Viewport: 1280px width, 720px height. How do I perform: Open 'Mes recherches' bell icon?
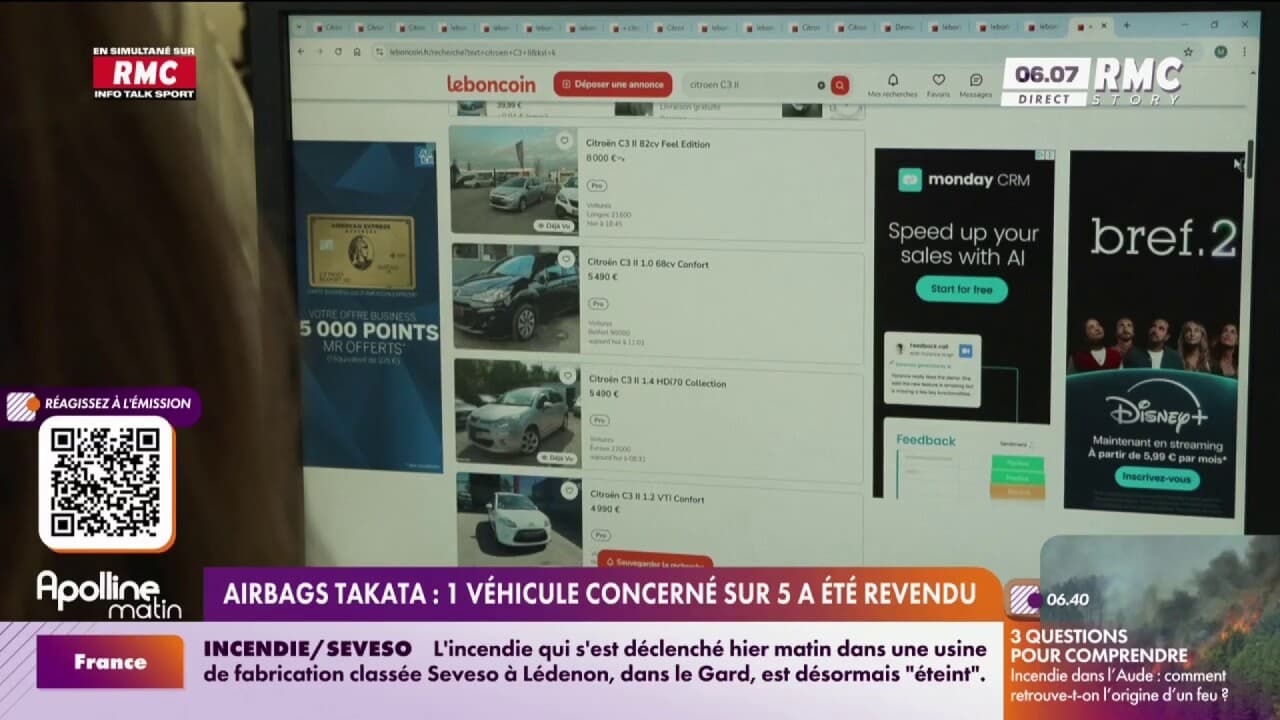(x=892, y=85)
